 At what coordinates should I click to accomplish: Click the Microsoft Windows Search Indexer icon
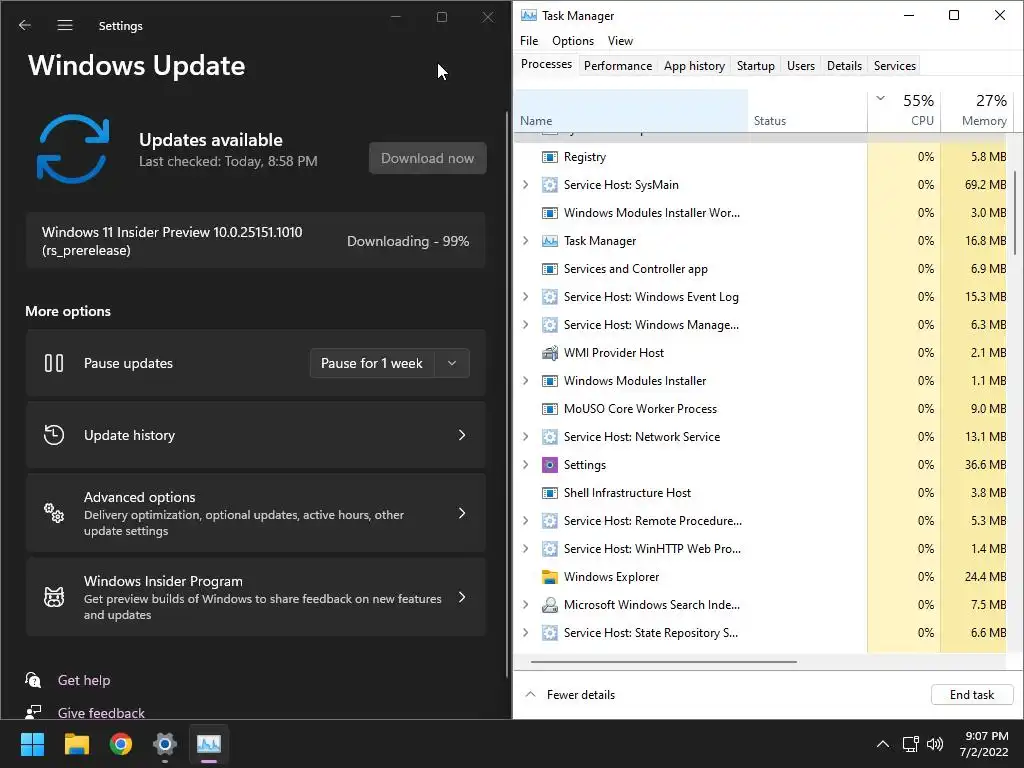[550, 605]
